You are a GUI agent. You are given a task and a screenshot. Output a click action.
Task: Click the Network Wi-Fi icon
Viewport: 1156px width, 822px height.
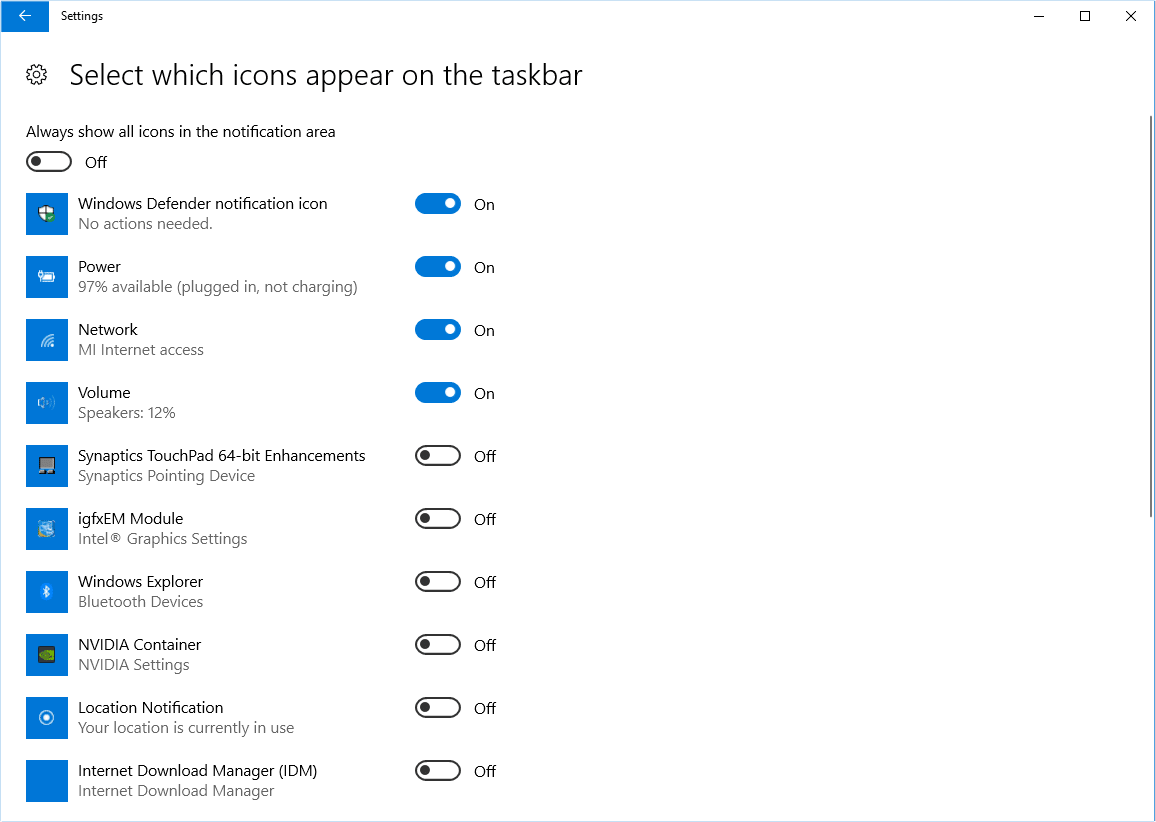(x=46, y=340)
